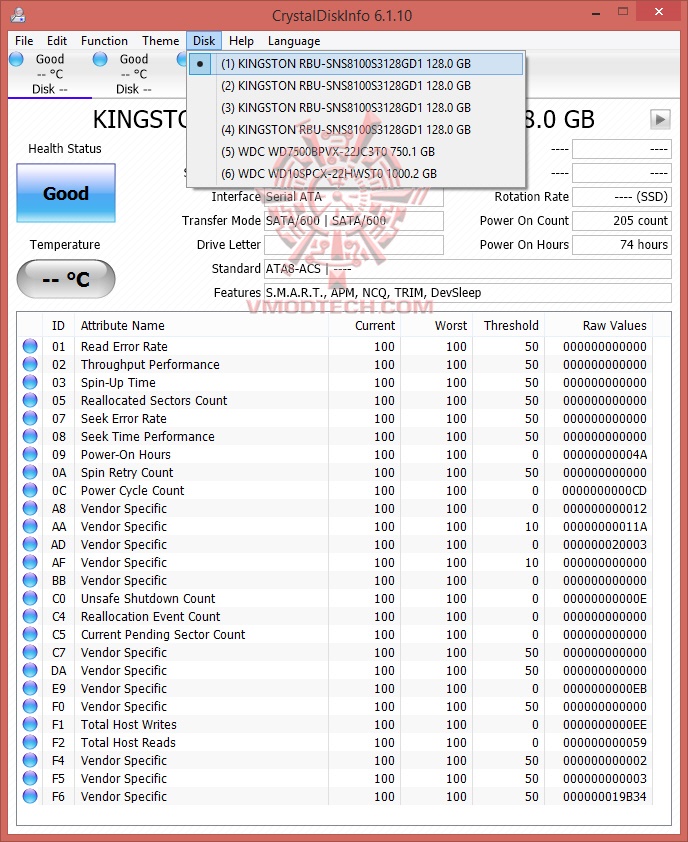Image resolution: width=688 pixels, height=842 pixels.
Task: Click the Attribute Name column header
Action: [x=201, y=325]
